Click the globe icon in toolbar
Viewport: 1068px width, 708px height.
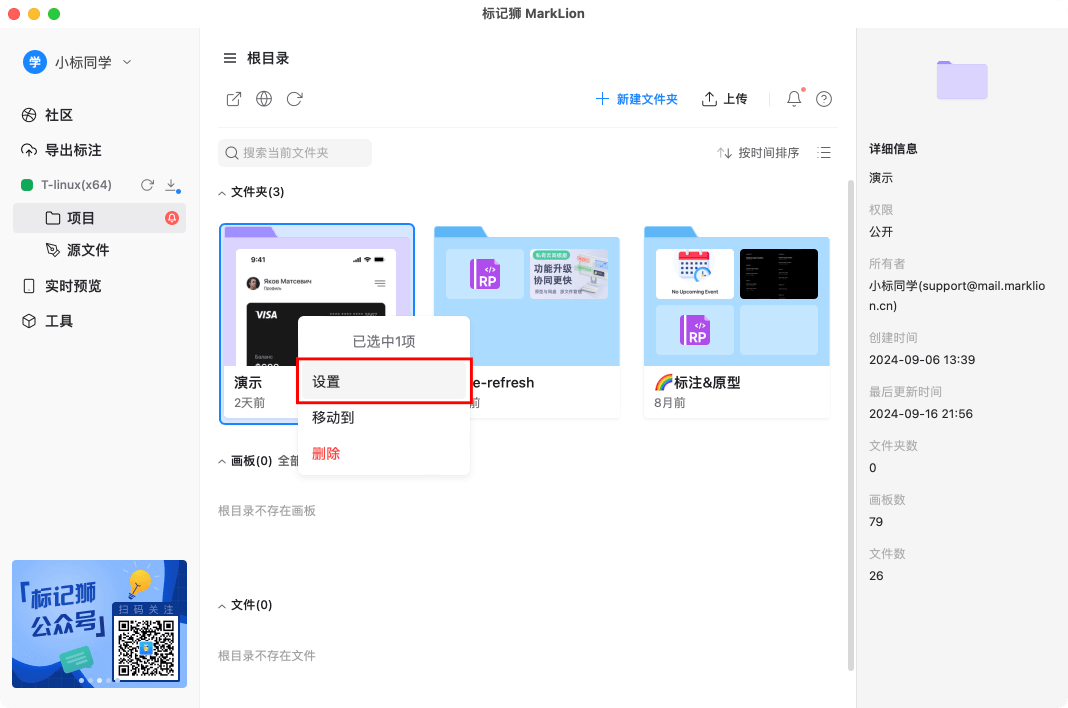pyautogui.click(x=264, y=99)
